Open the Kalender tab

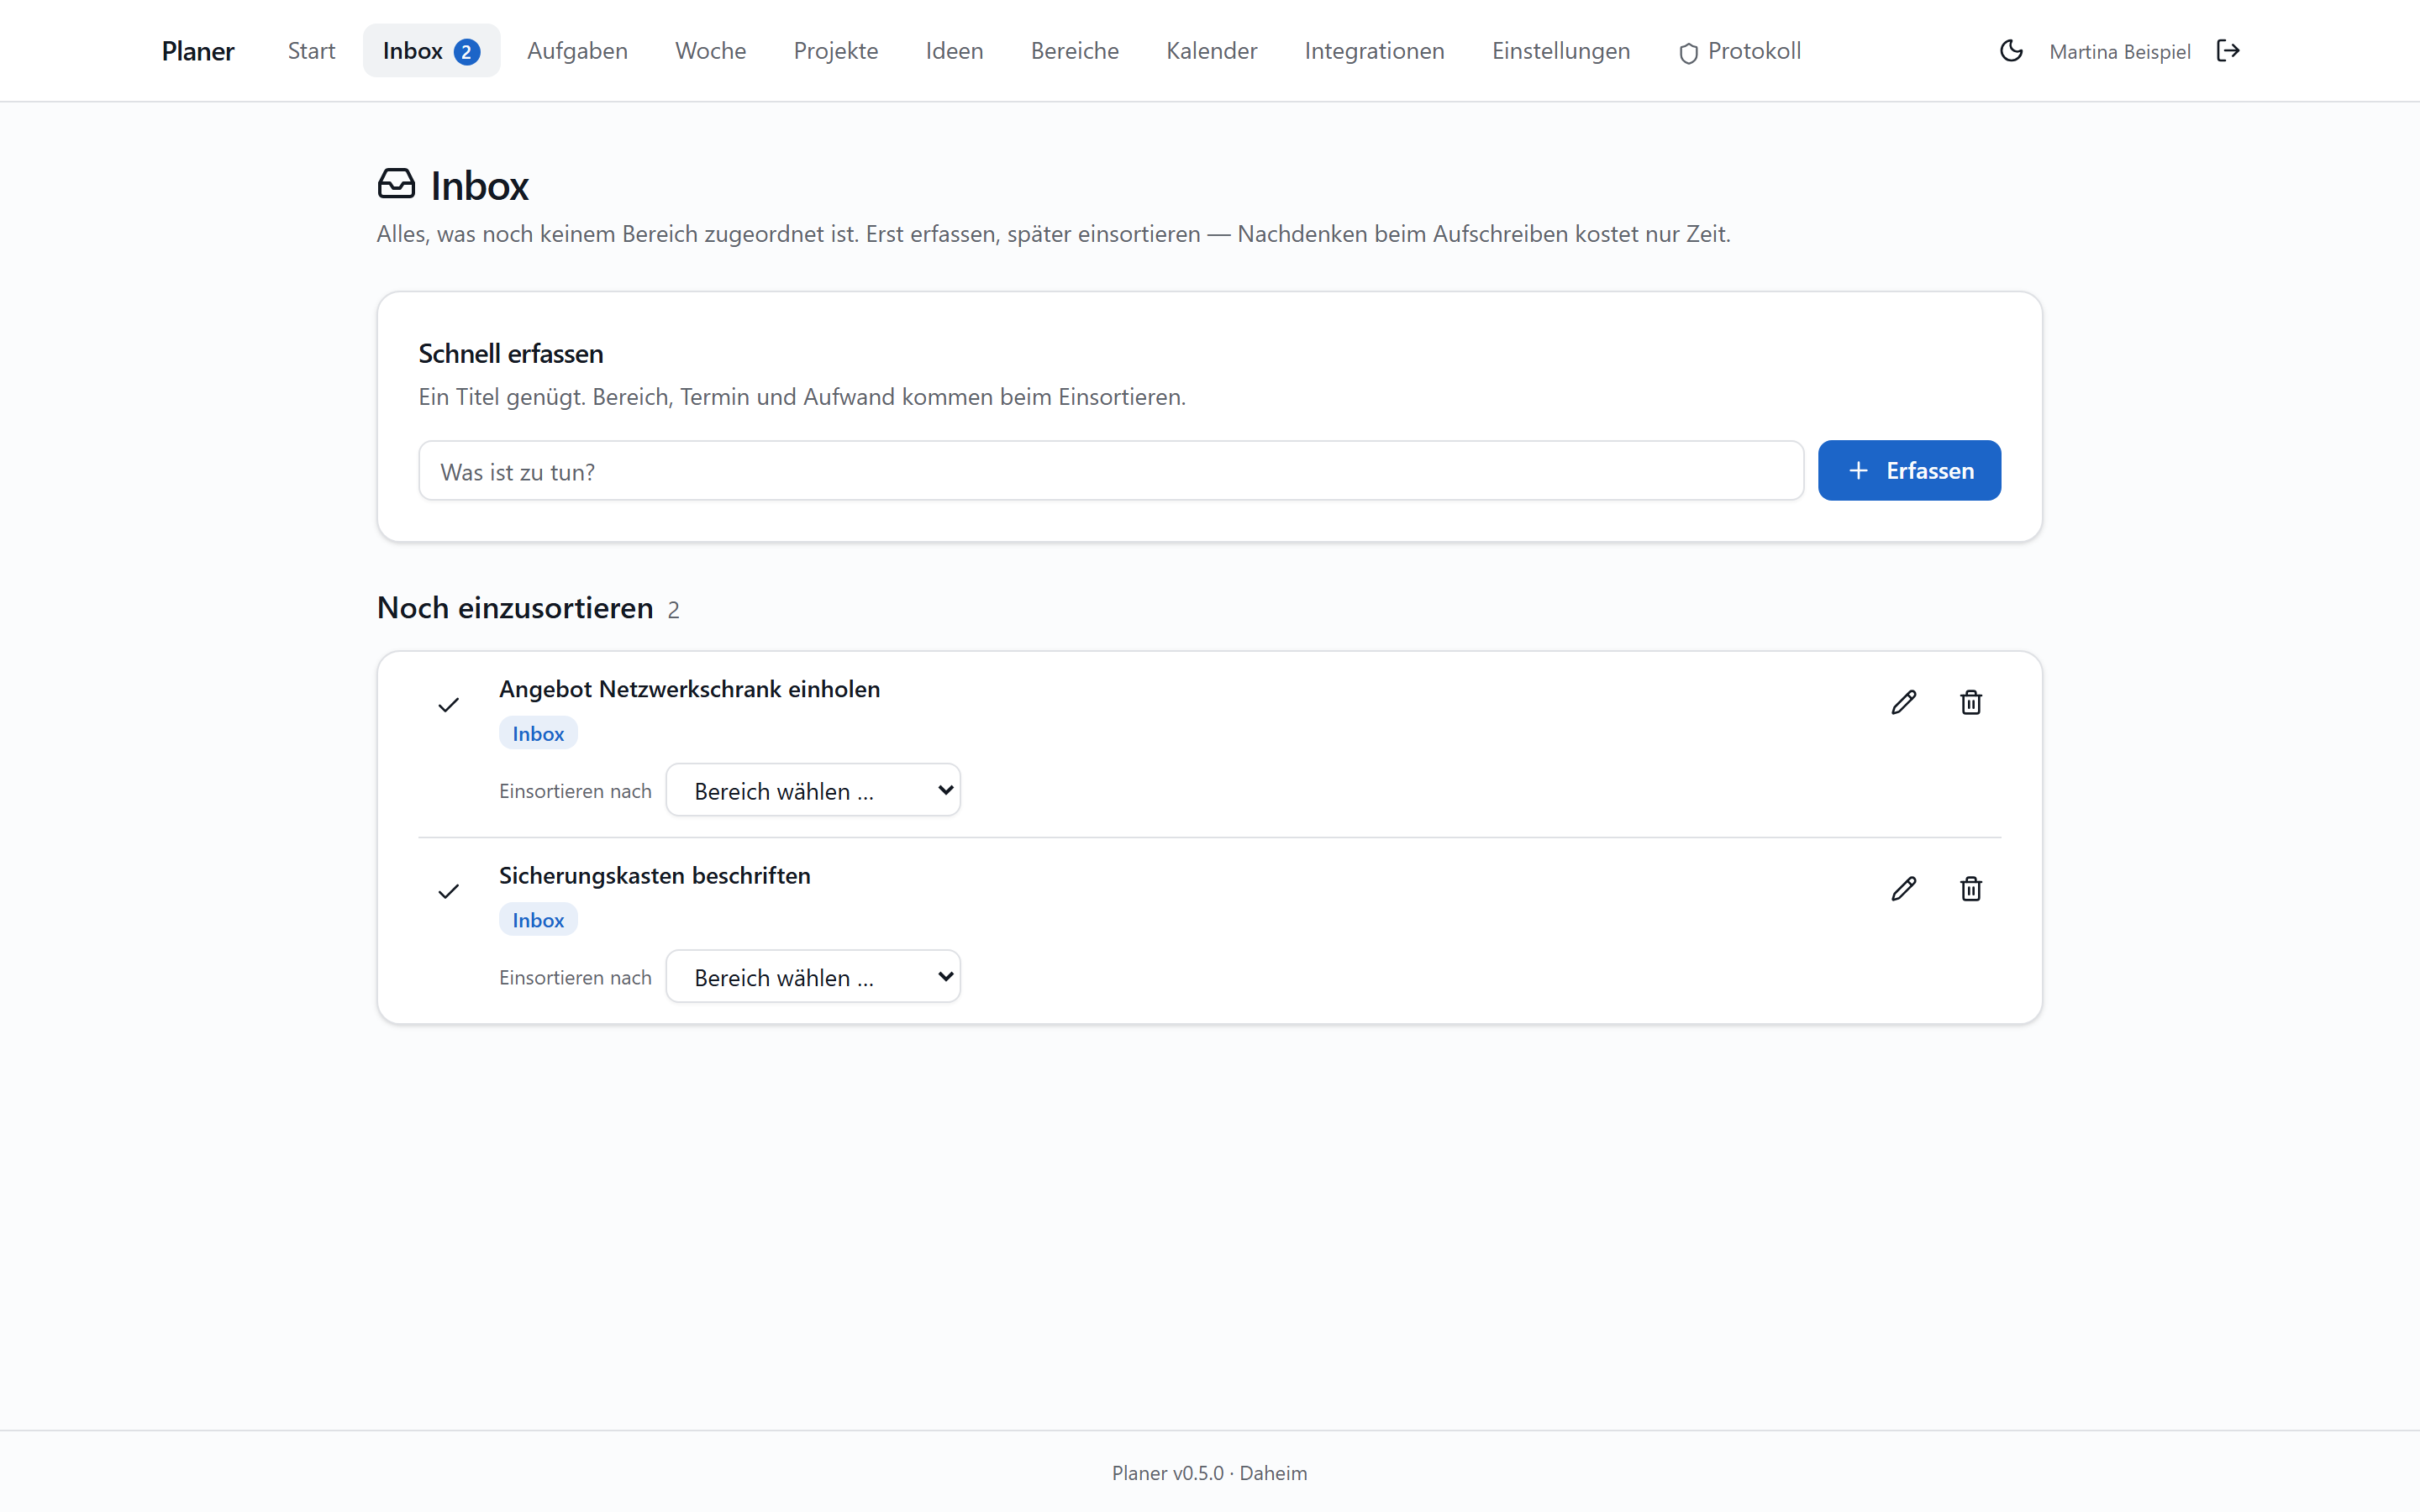[x=1211, y=51]
